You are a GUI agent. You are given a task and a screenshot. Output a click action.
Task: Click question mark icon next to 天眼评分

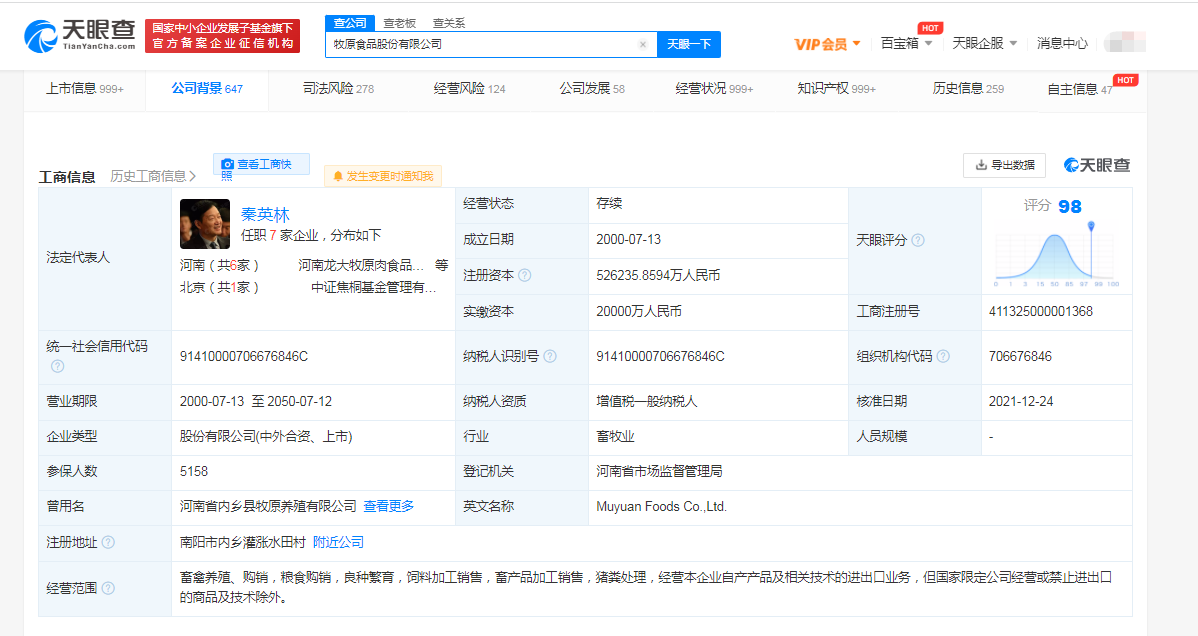pyautogui.click(x=918, y=240)
